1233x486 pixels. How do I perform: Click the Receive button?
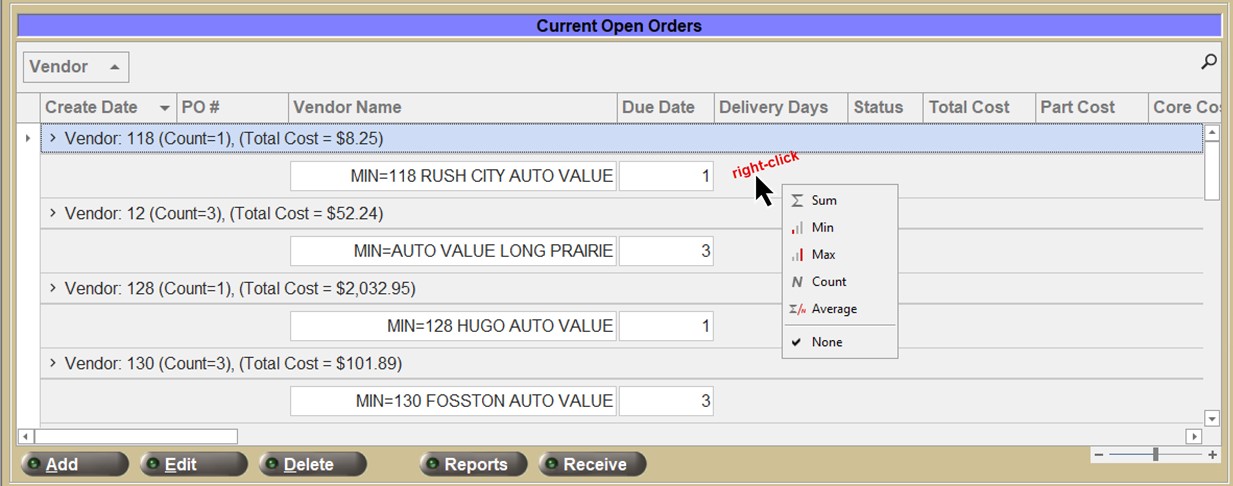(x=593, y=464)
